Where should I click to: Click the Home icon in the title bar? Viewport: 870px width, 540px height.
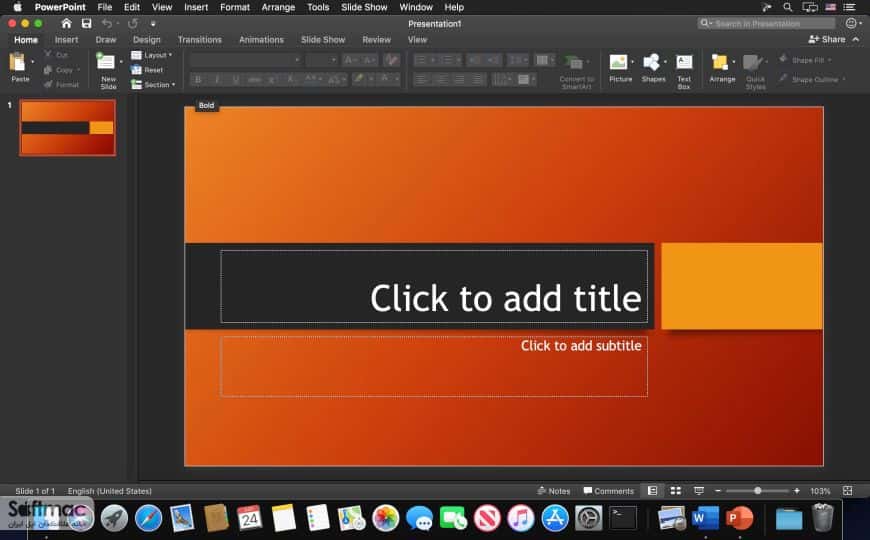(67, 23)
